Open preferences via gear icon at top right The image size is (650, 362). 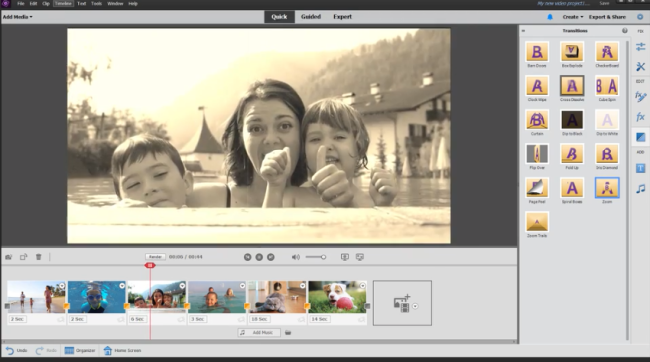pyautogui.click(x=640, y=17)
